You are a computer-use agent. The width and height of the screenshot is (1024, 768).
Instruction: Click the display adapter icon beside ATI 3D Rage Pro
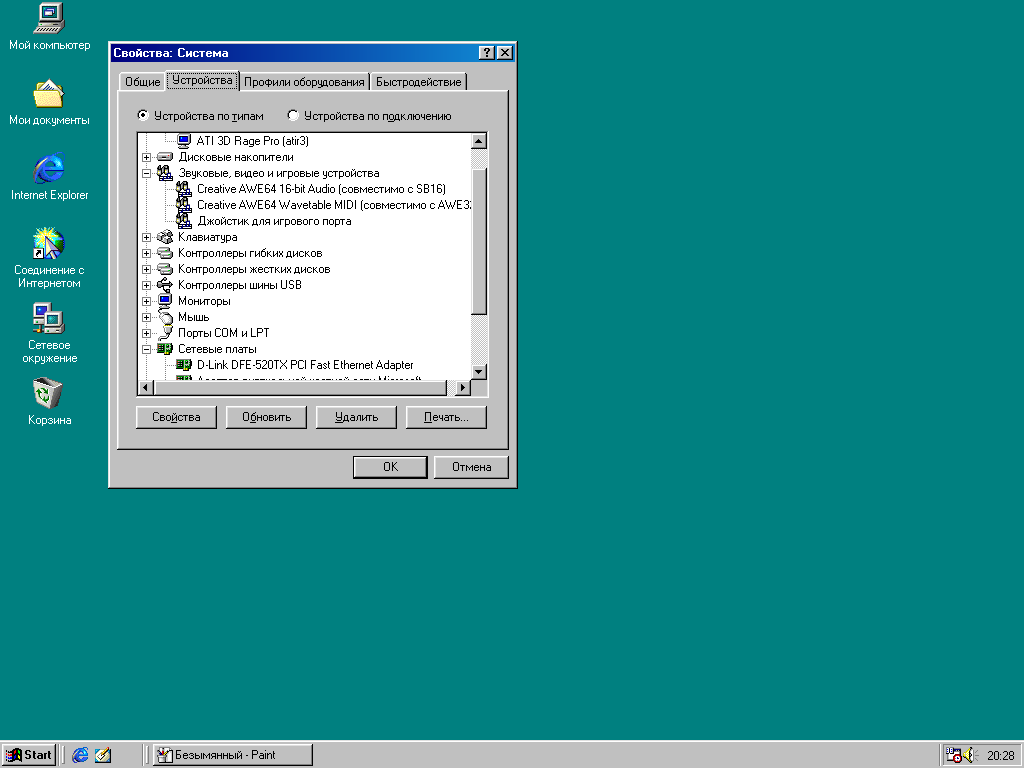tap(184, 140)
